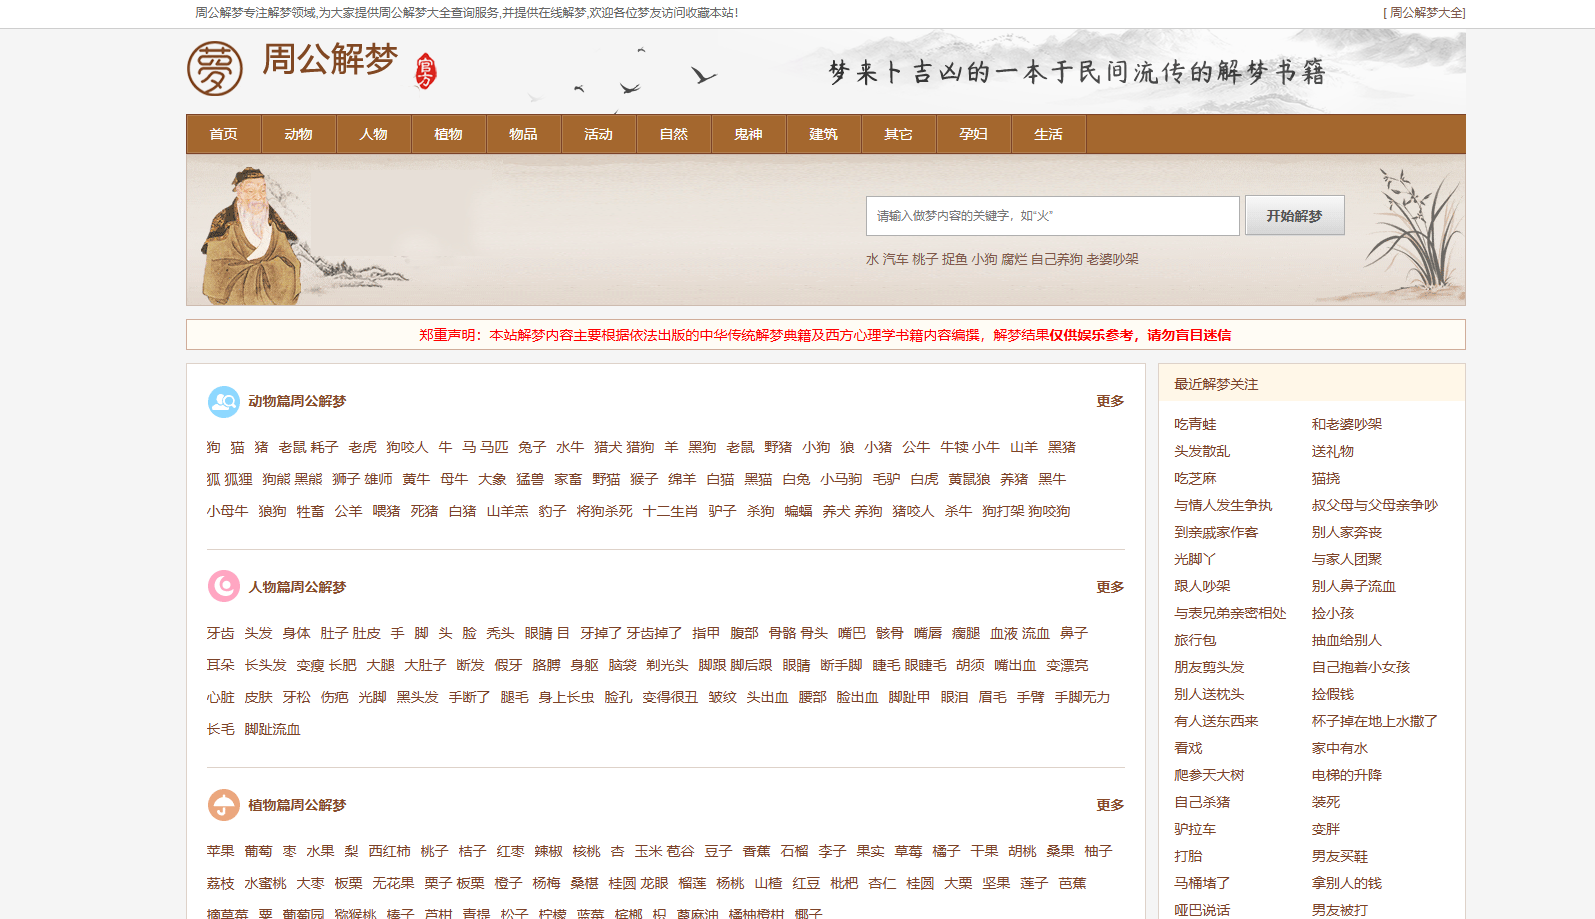Click the 荔枝 plant link

[x=221, y=883]
